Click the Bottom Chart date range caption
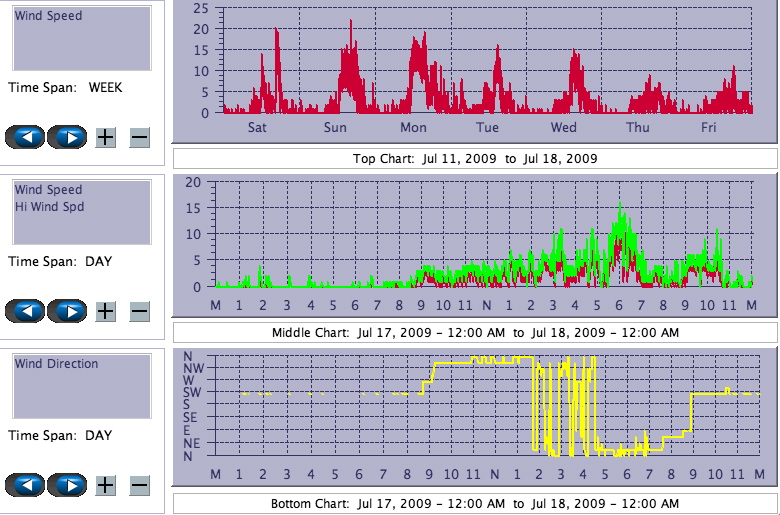This screenshot has height=515, width=780. (475, 503)
